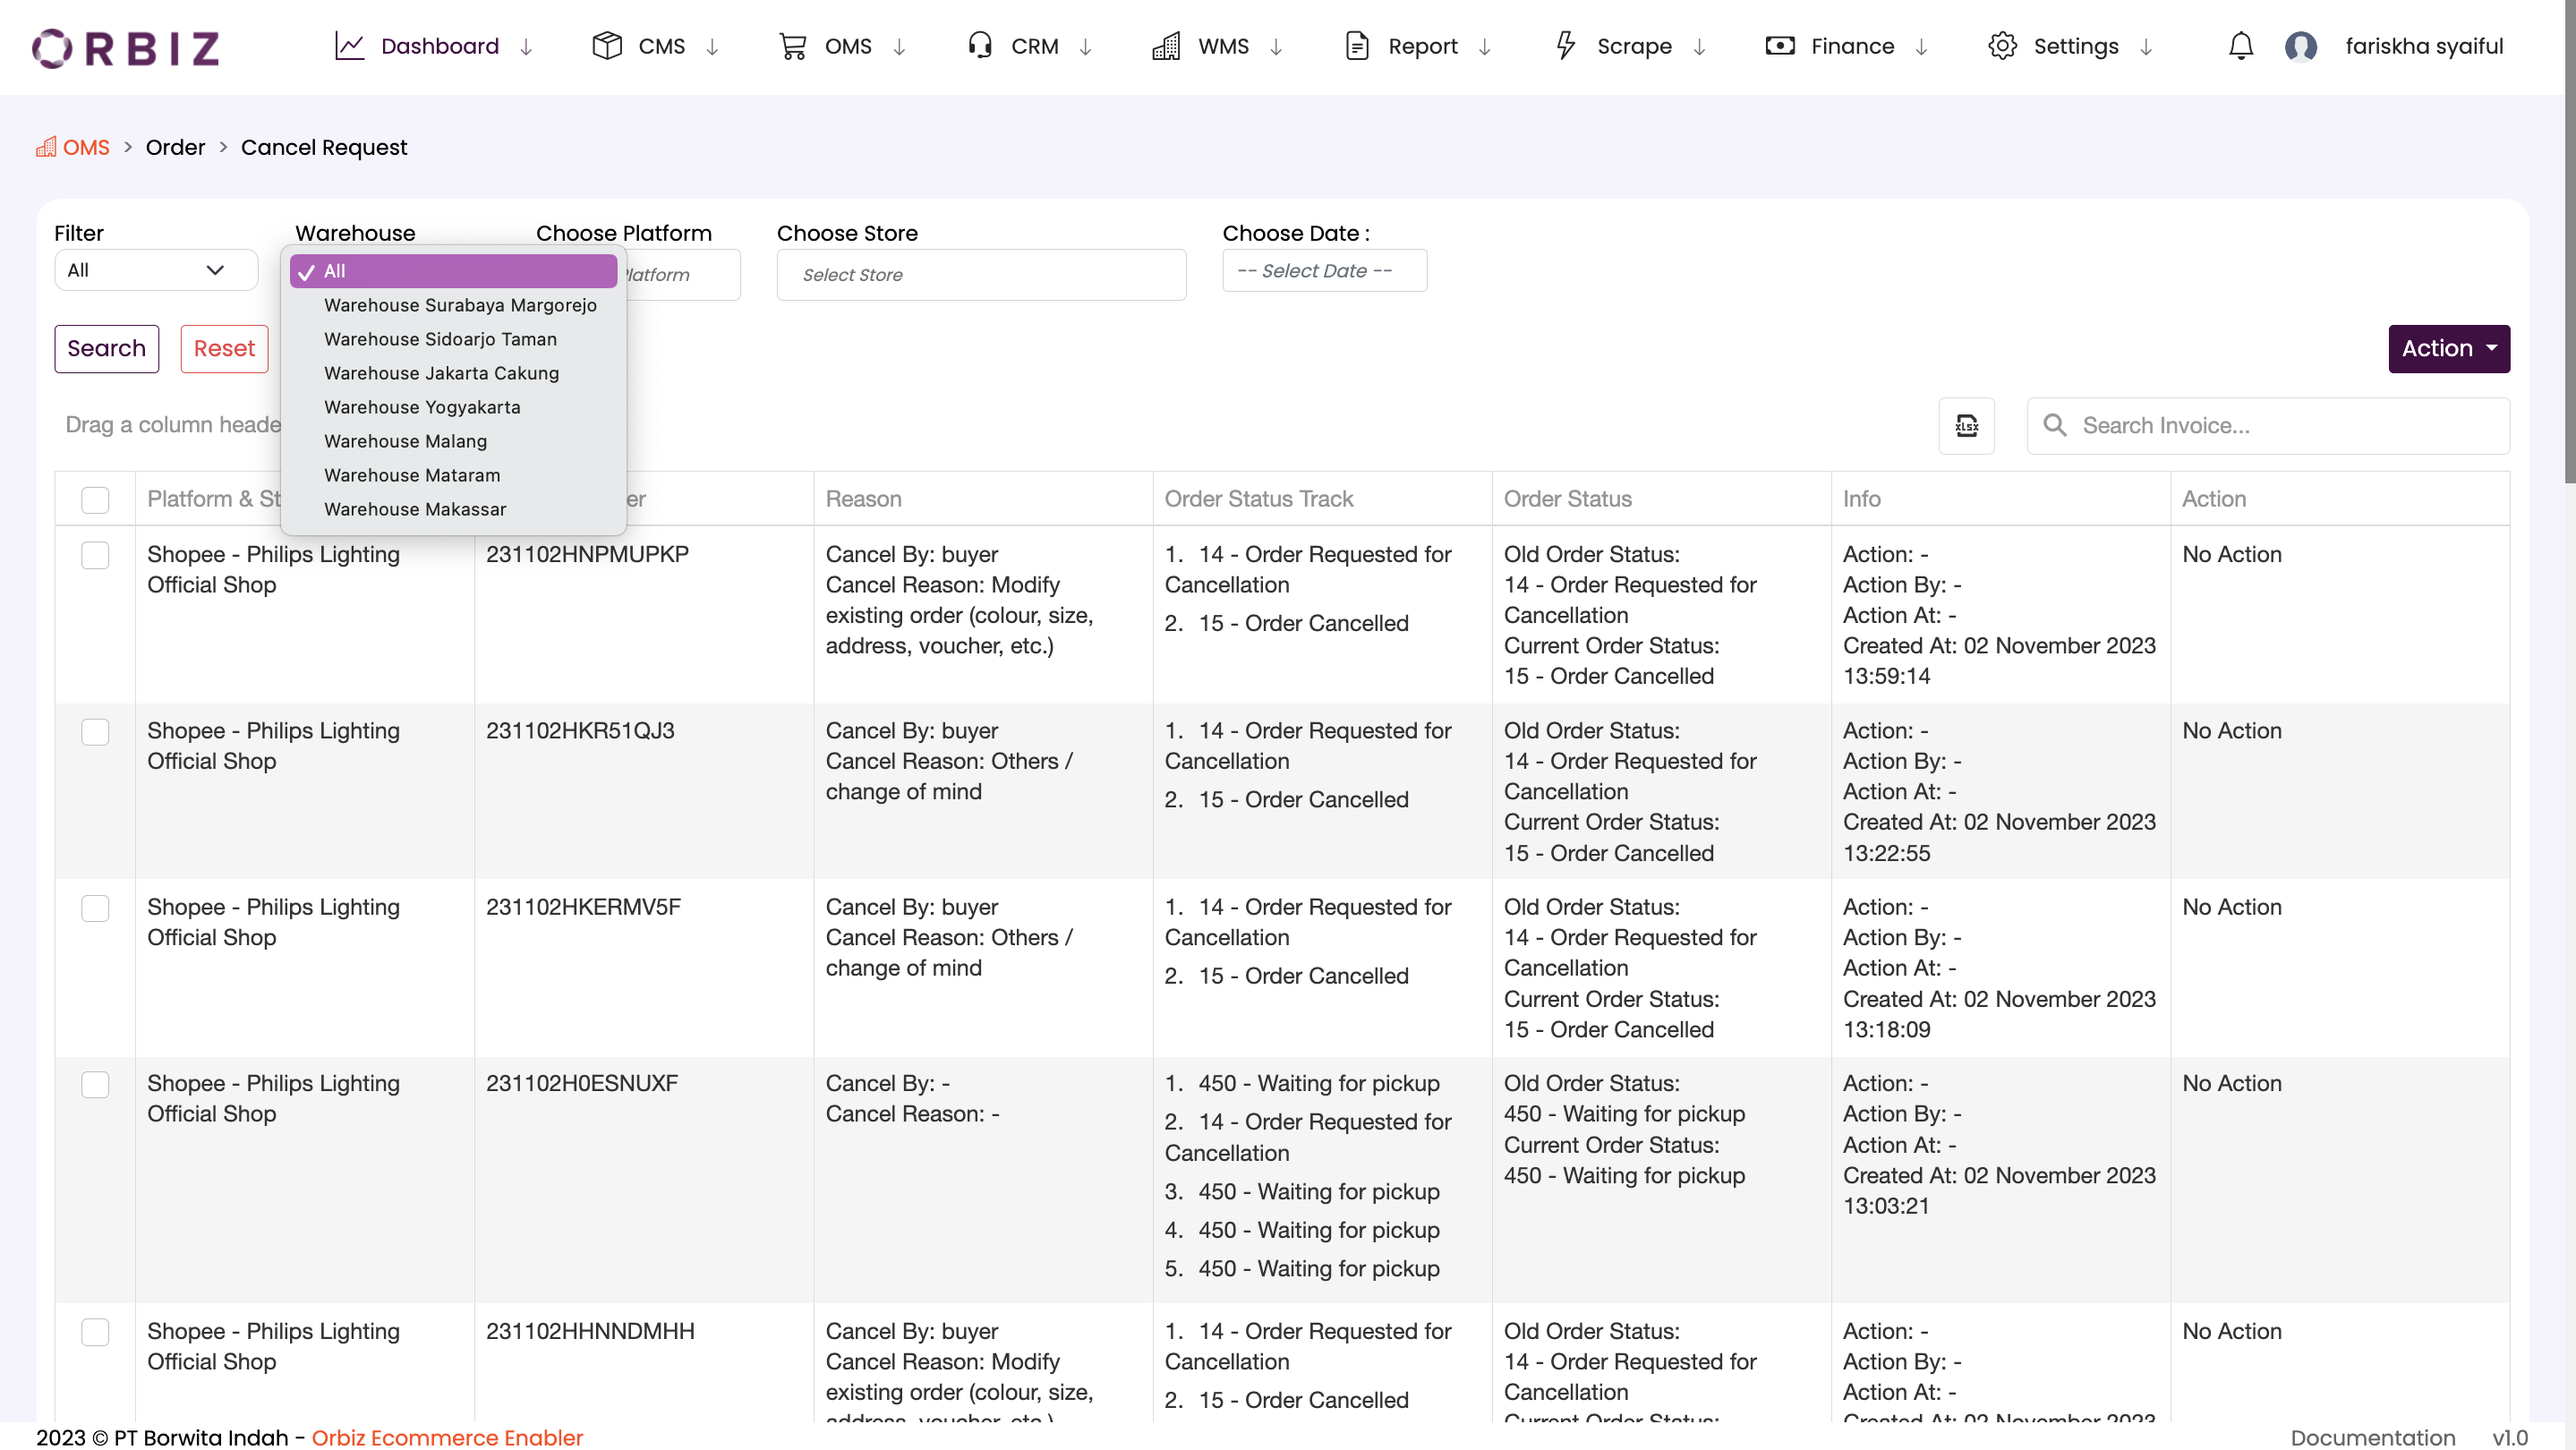Select All in Warehouse list
The image size is (2576, 1450).
point(453,271)
